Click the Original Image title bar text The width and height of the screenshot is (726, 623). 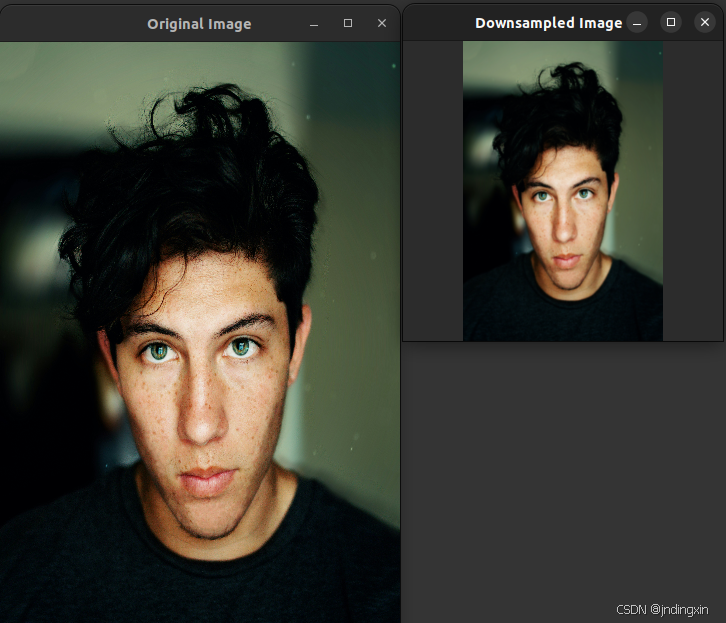(199, 24)
